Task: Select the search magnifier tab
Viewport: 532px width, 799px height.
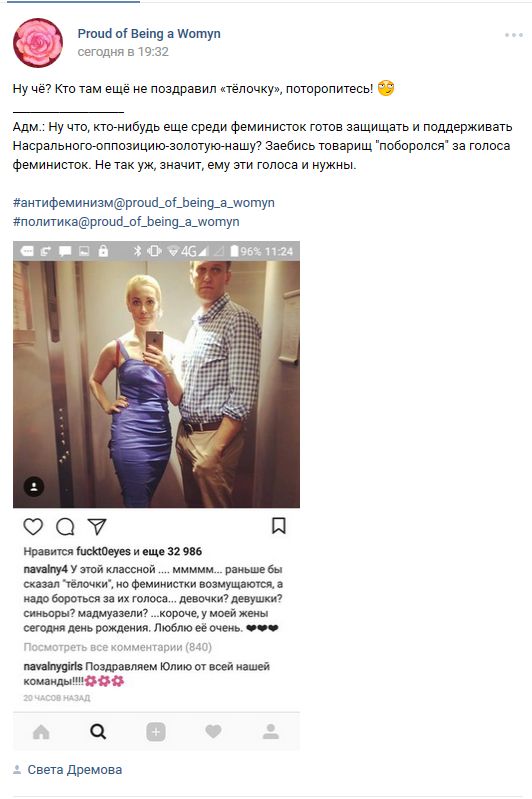Action: pyautogui.click(x=98, y=732)
